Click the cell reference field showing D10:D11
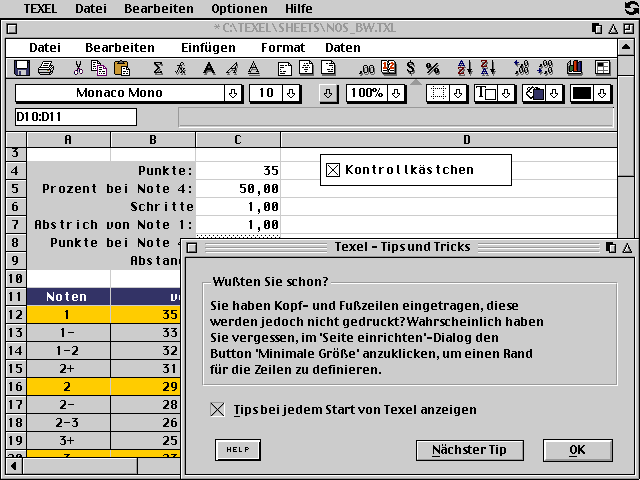The image size is (640, 480). click(76, 117)
